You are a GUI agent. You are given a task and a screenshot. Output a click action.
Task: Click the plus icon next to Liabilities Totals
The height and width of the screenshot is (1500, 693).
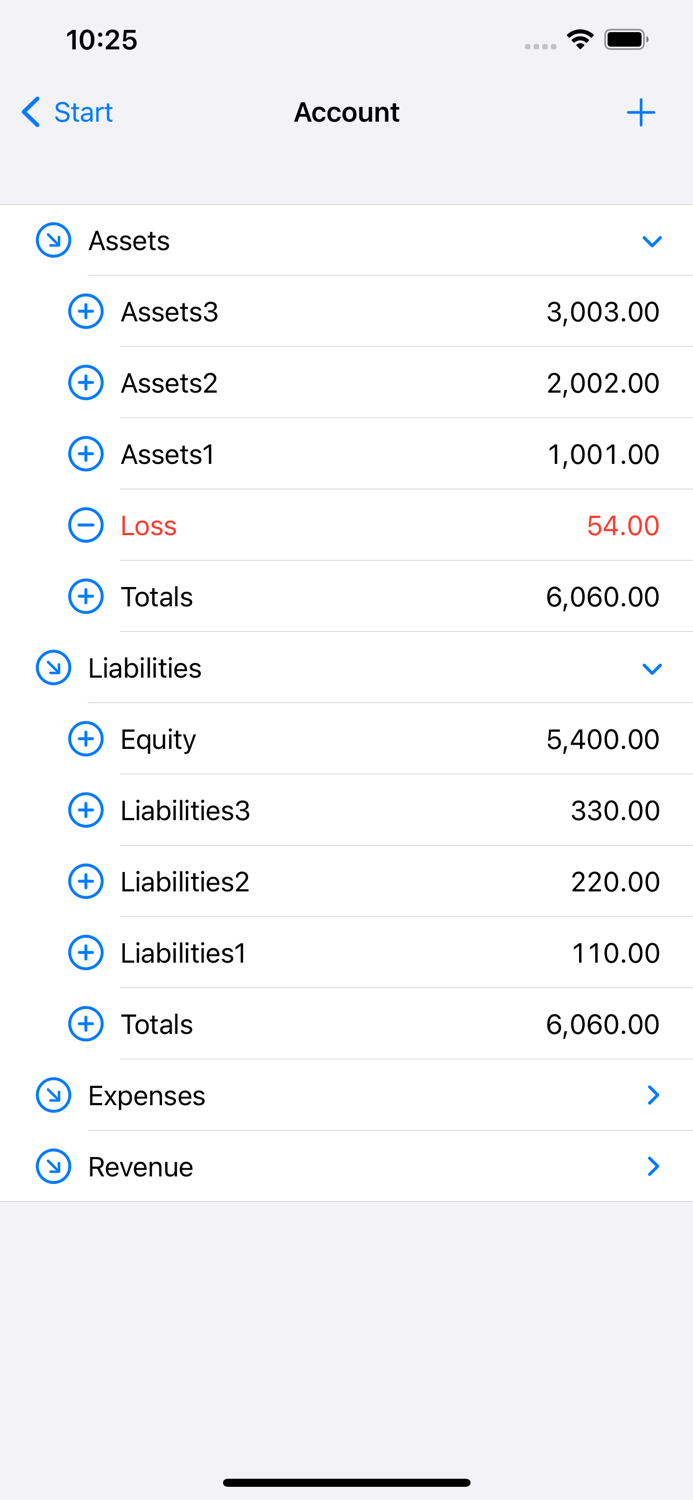click(x=86, y=1024)
